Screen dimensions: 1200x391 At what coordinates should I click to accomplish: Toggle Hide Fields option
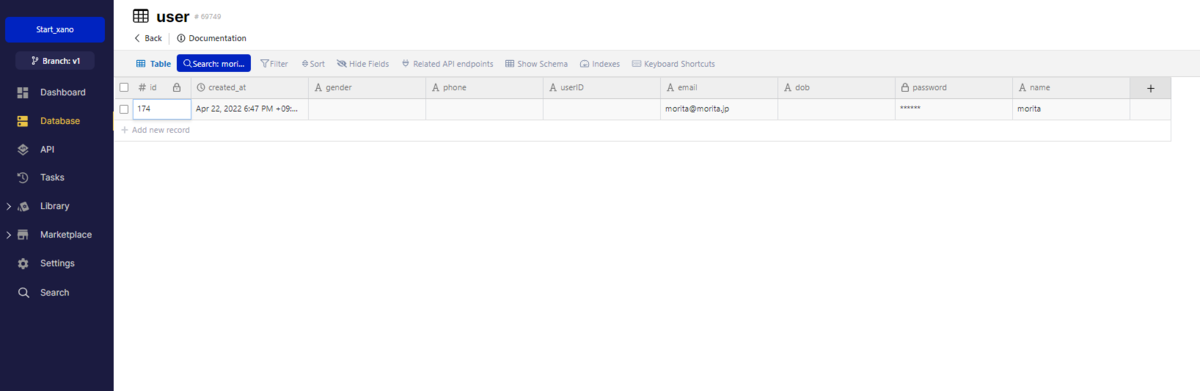363,64
